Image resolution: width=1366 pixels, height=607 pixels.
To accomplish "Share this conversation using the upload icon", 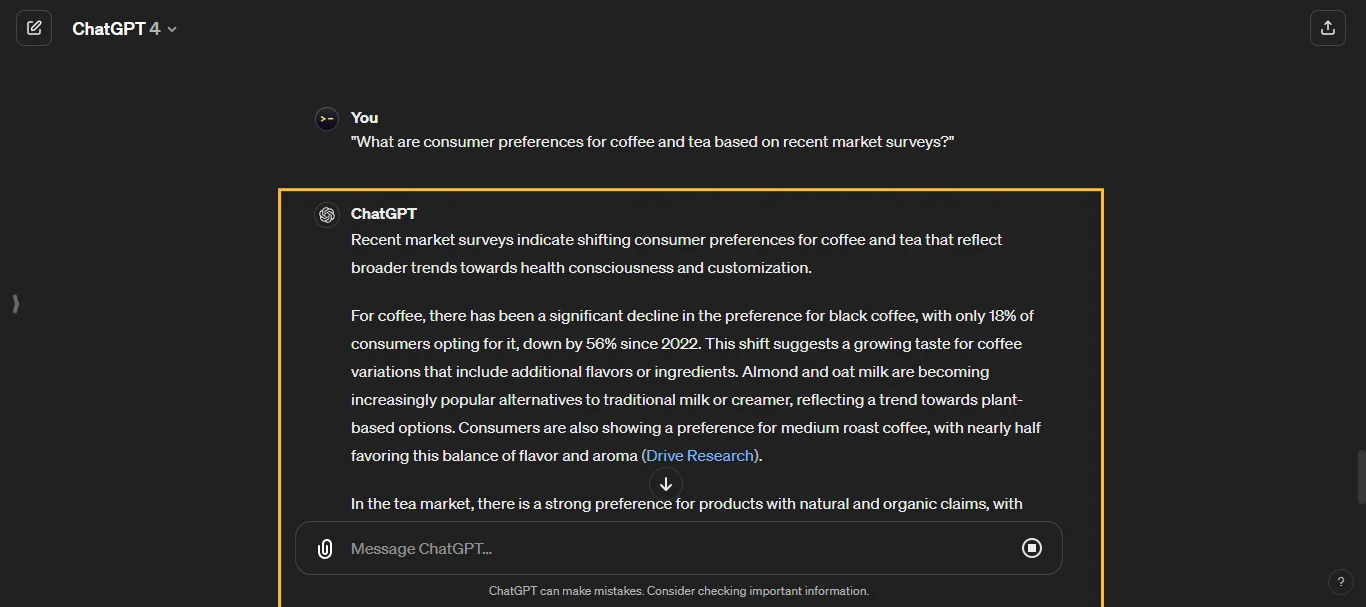I will pyautogui.click(x=1328, y=28).
